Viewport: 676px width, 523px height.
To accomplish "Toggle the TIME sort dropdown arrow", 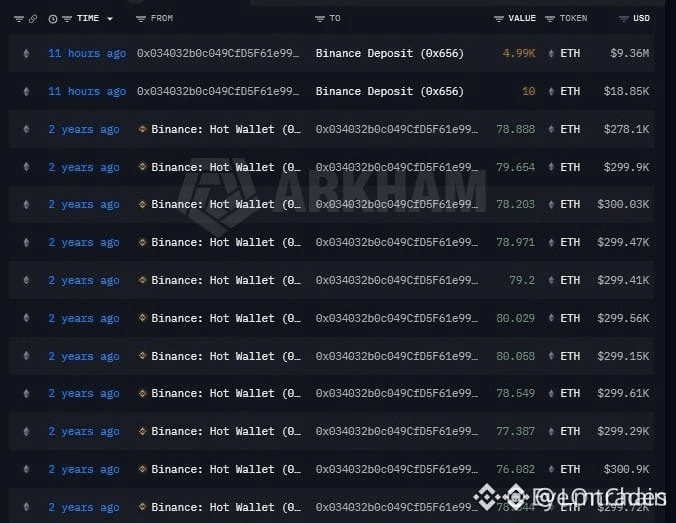I will coord(110,19).
